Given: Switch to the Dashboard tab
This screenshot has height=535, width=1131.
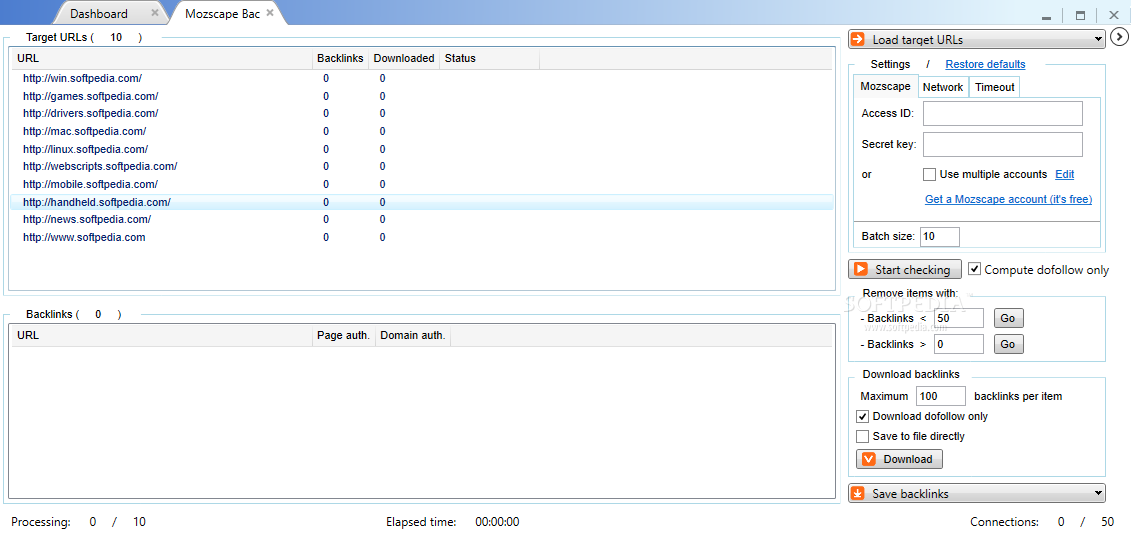Looking at the screenshot, I should click(100, 13).
